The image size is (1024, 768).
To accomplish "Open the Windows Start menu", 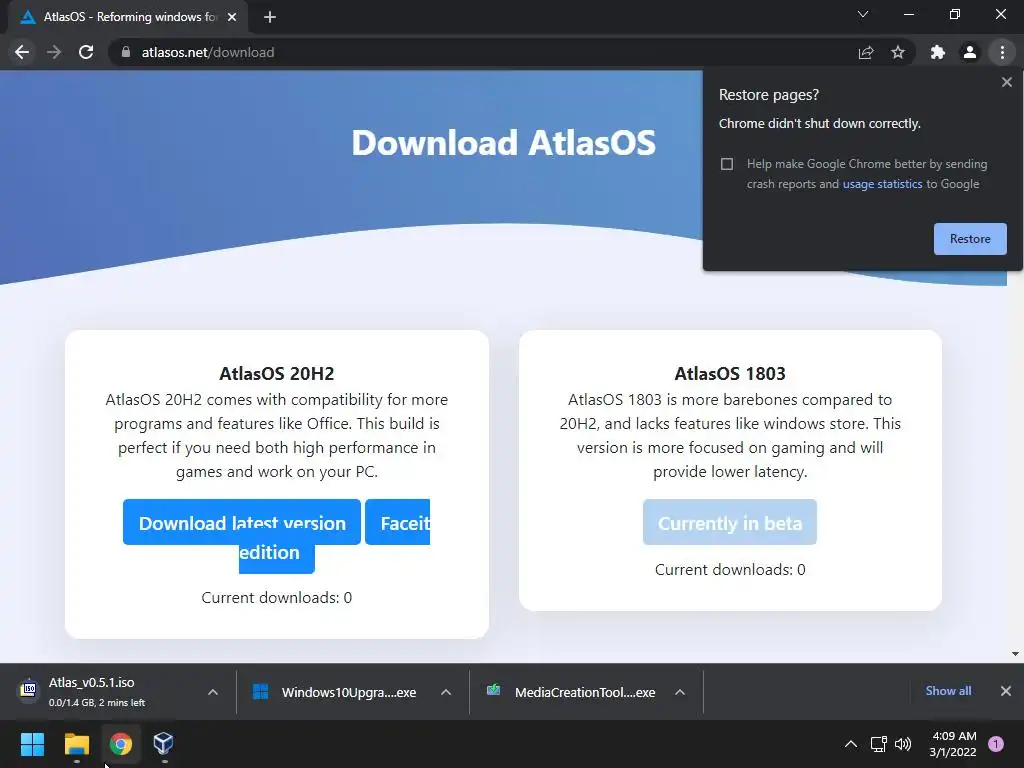I will click(x=32, y=744).
